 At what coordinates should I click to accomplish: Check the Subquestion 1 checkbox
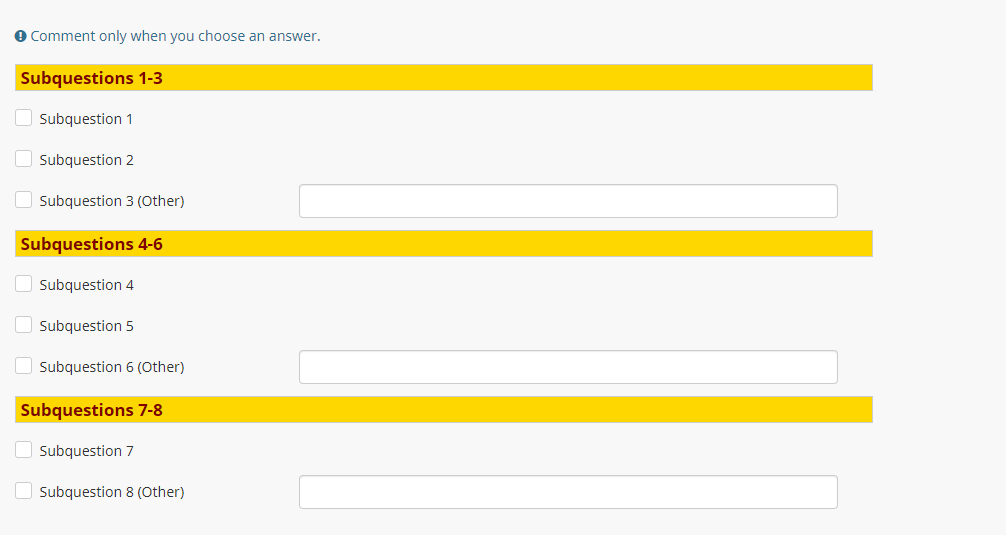pyautogui.click(x=24, y=118)
